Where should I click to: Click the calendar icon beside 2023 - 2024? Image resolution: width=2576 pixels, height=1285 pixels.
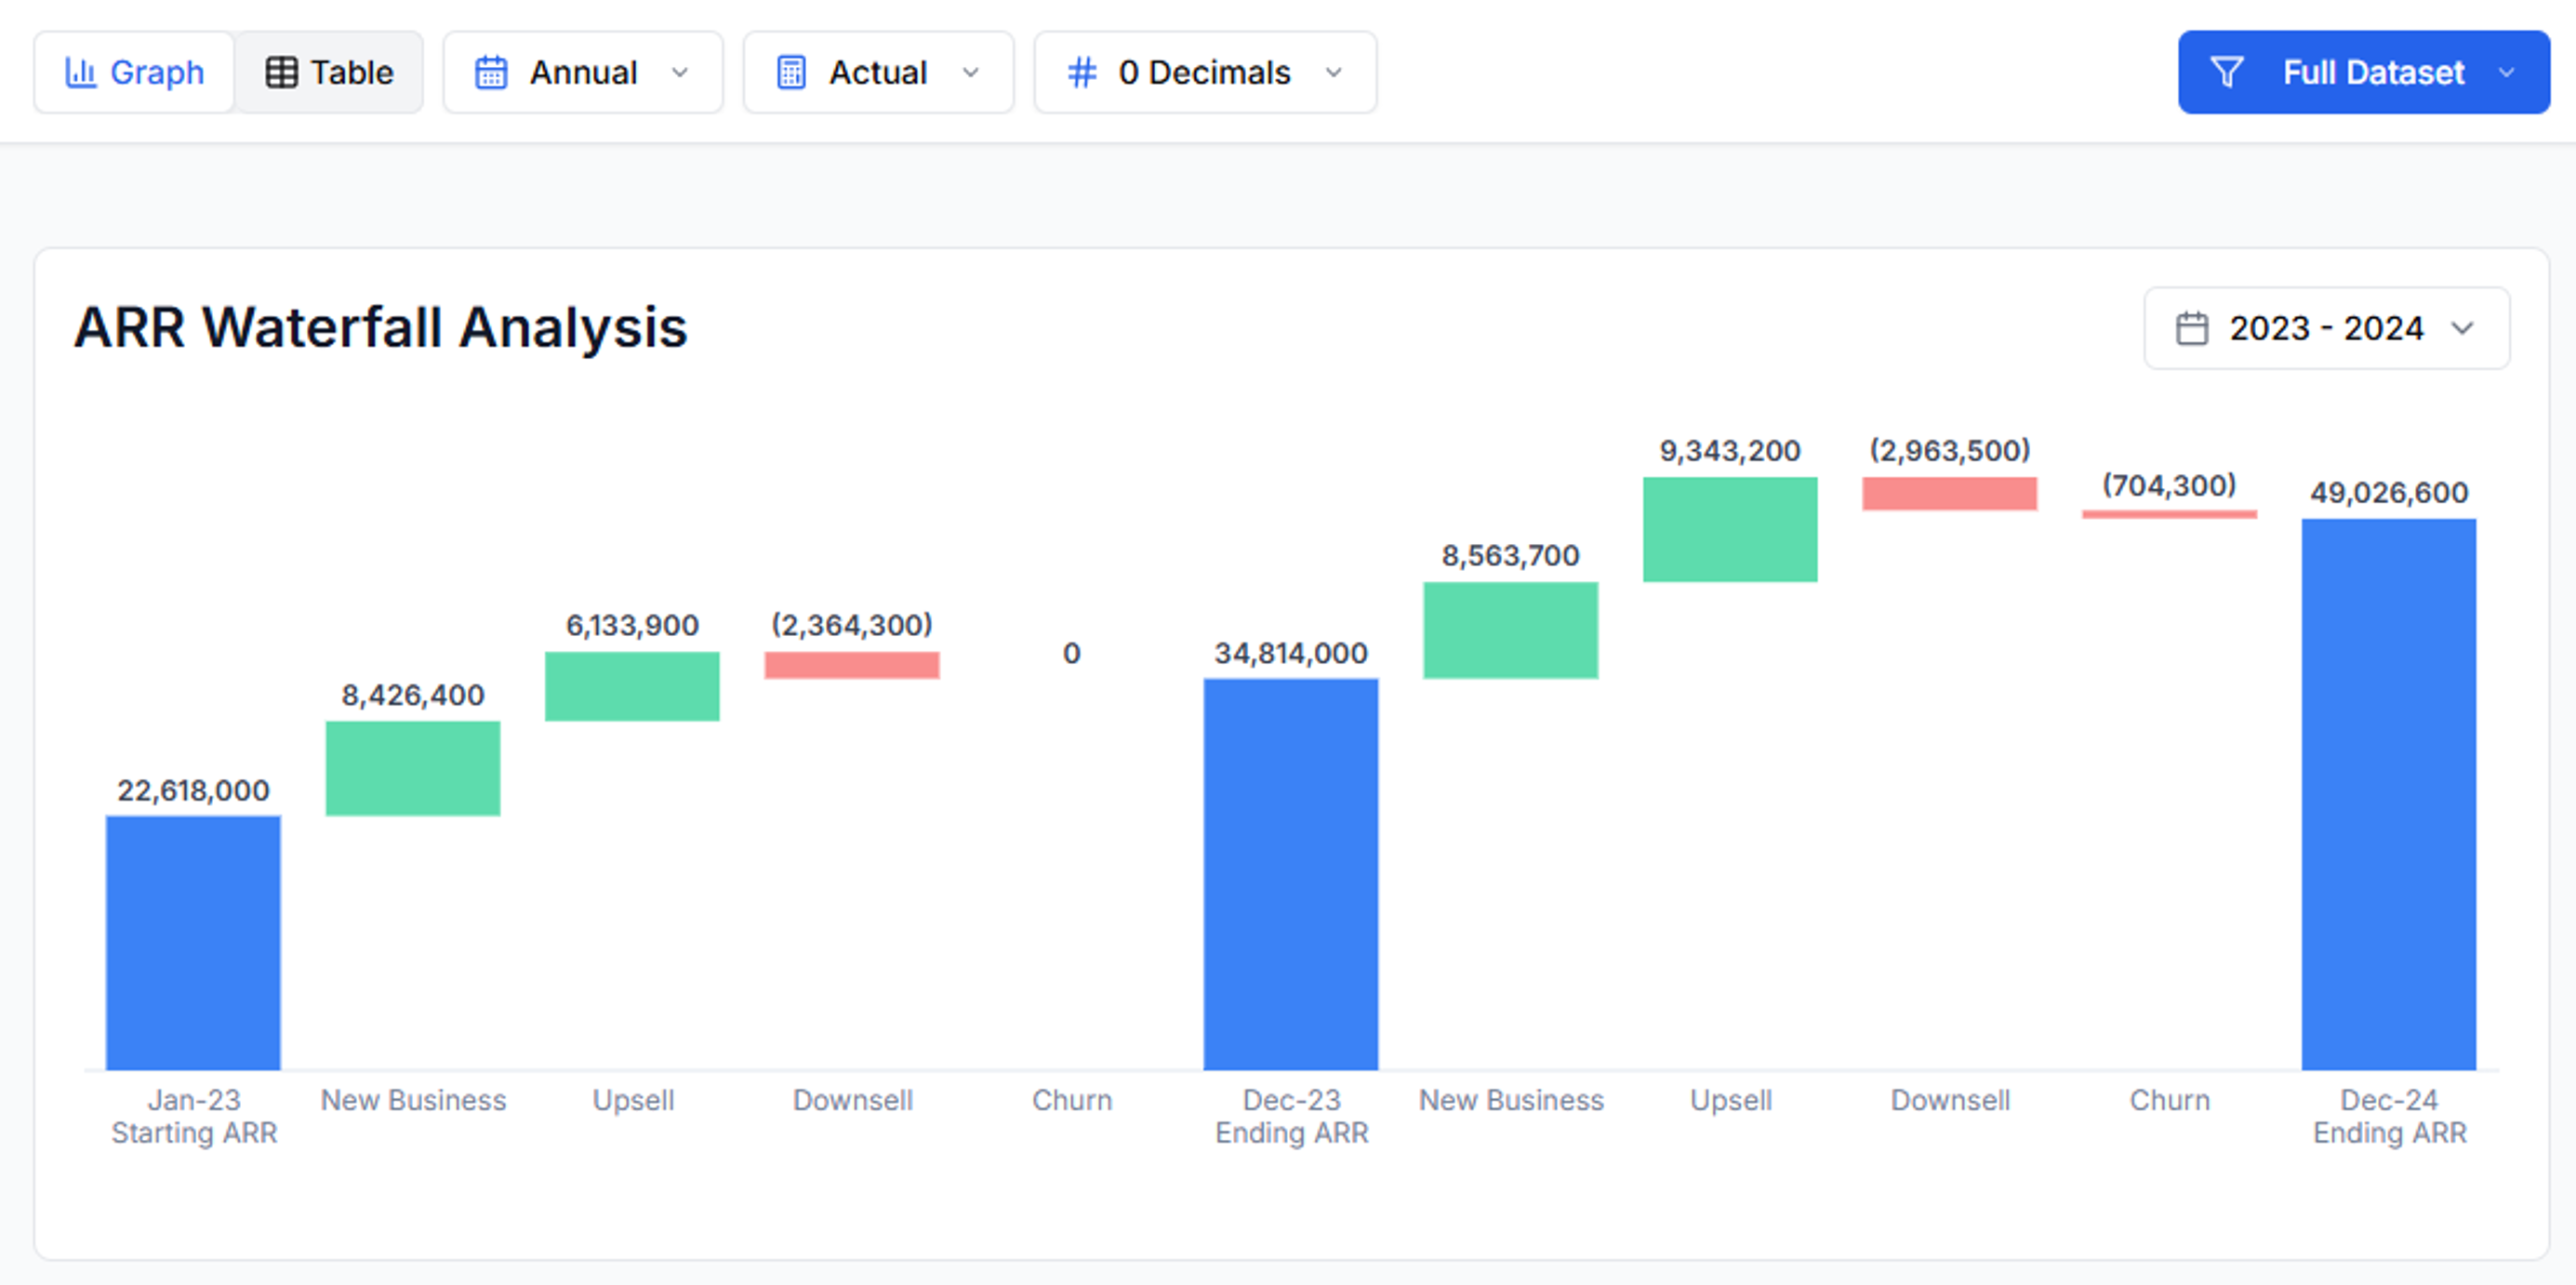click(x=2193, y=327)
